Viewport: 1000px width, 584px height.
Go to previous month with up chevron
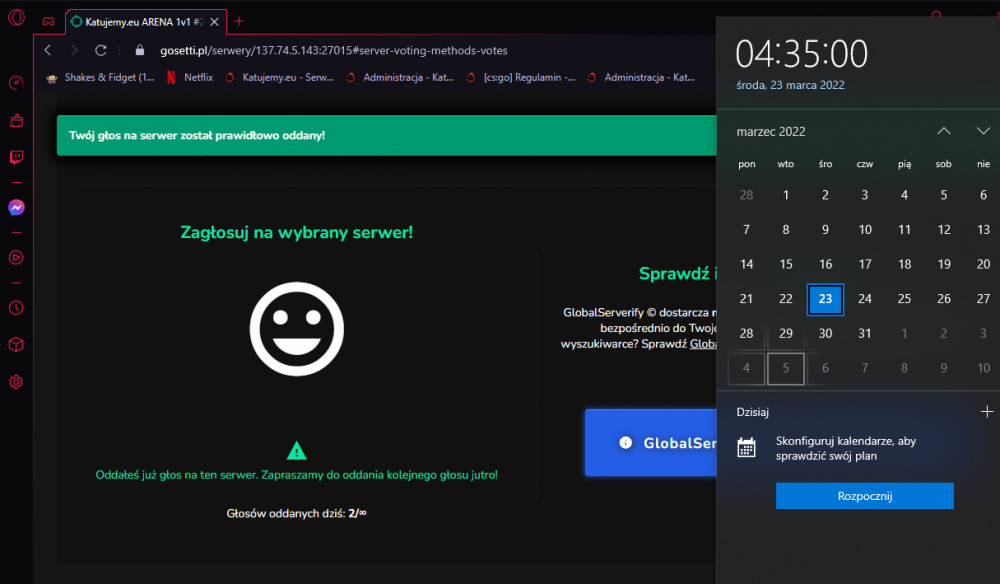tap(944, 131)
